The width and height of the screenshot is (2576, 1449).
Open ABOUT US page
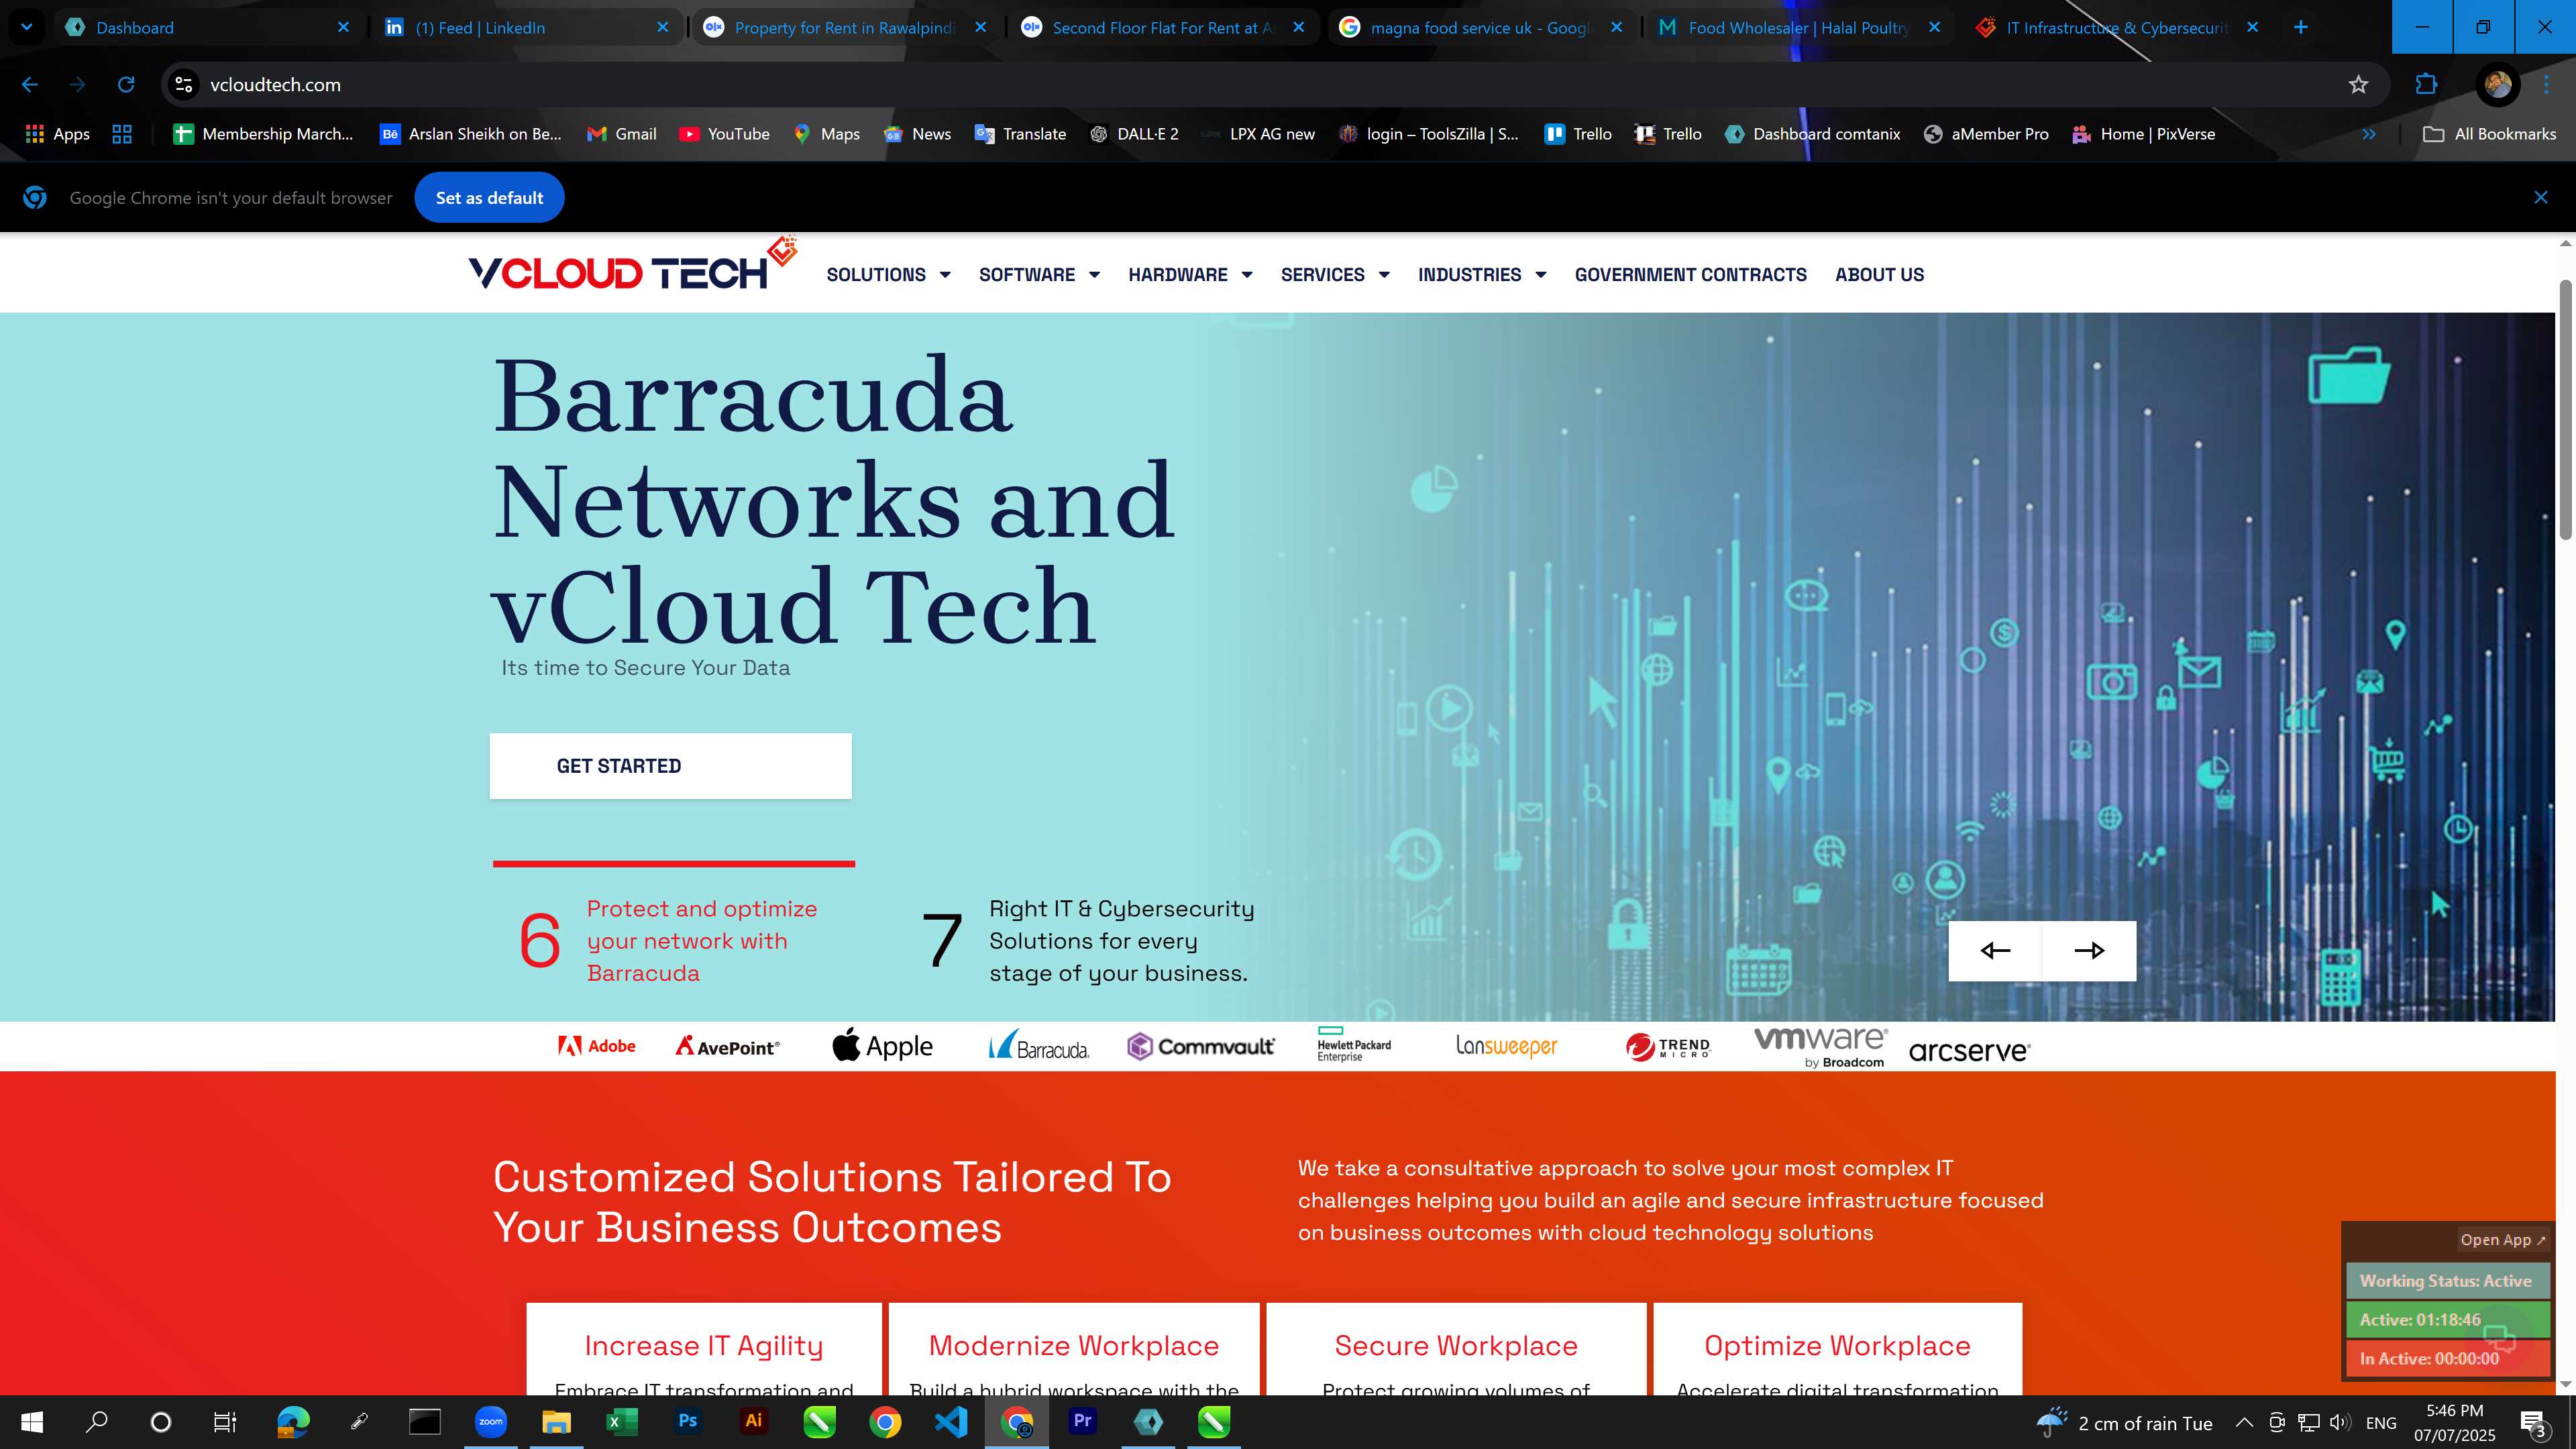point(1879,275)
